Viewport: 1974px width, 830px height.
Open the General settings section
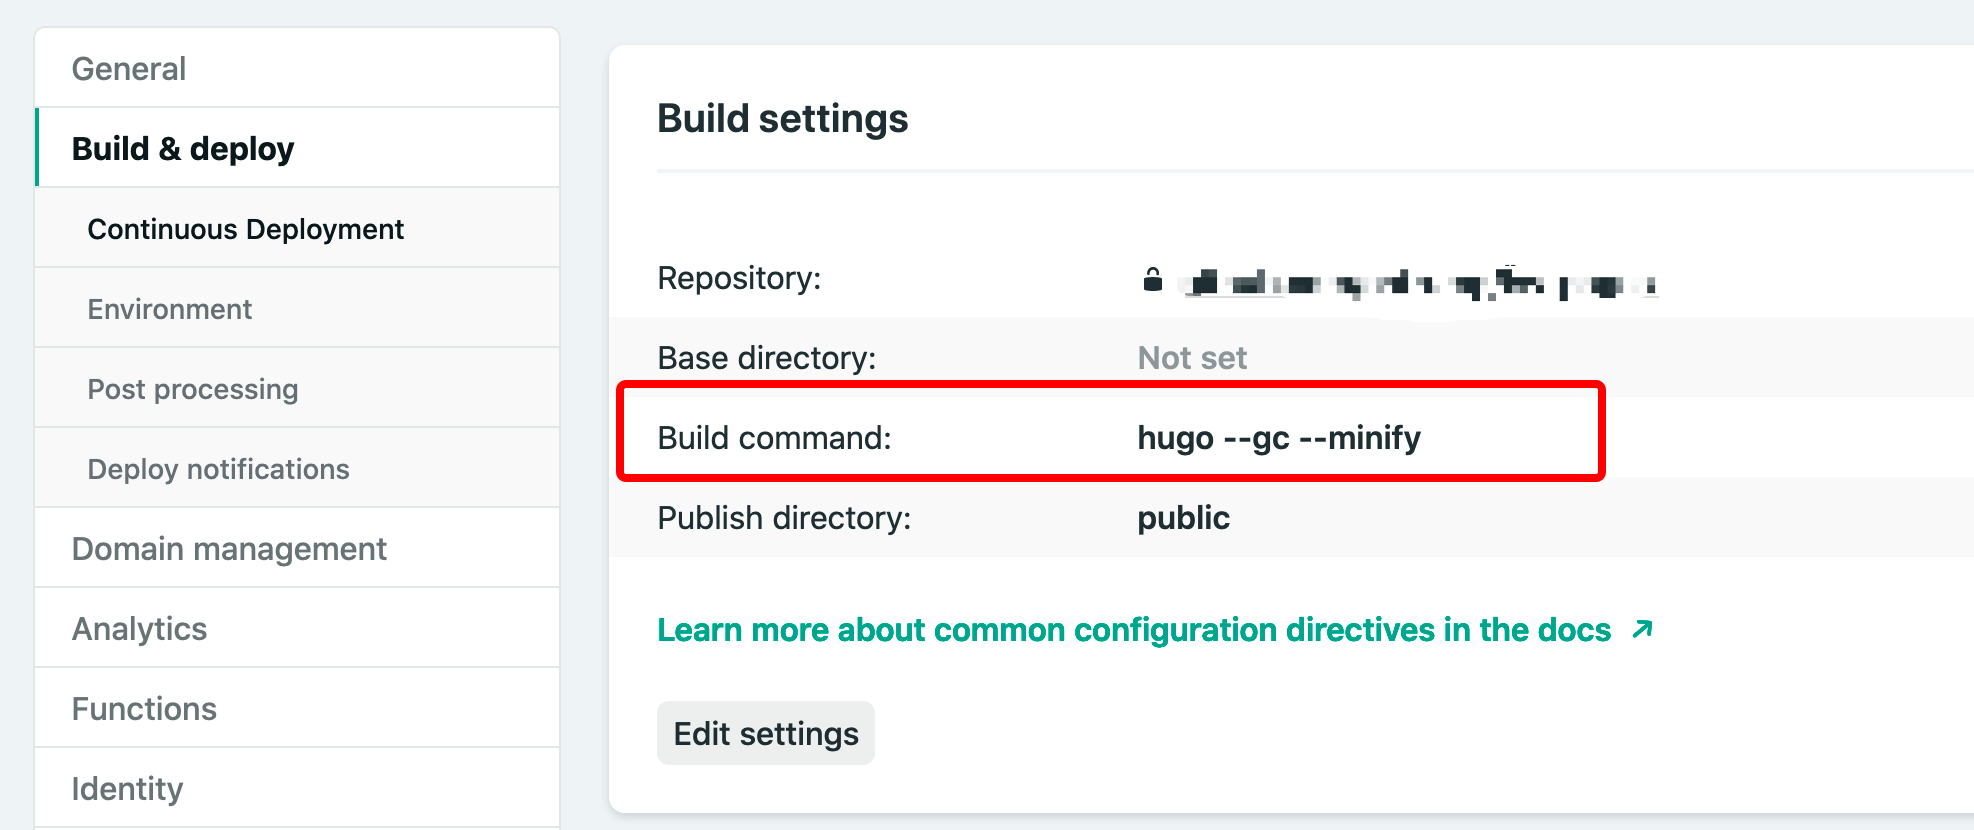point(129,69)
